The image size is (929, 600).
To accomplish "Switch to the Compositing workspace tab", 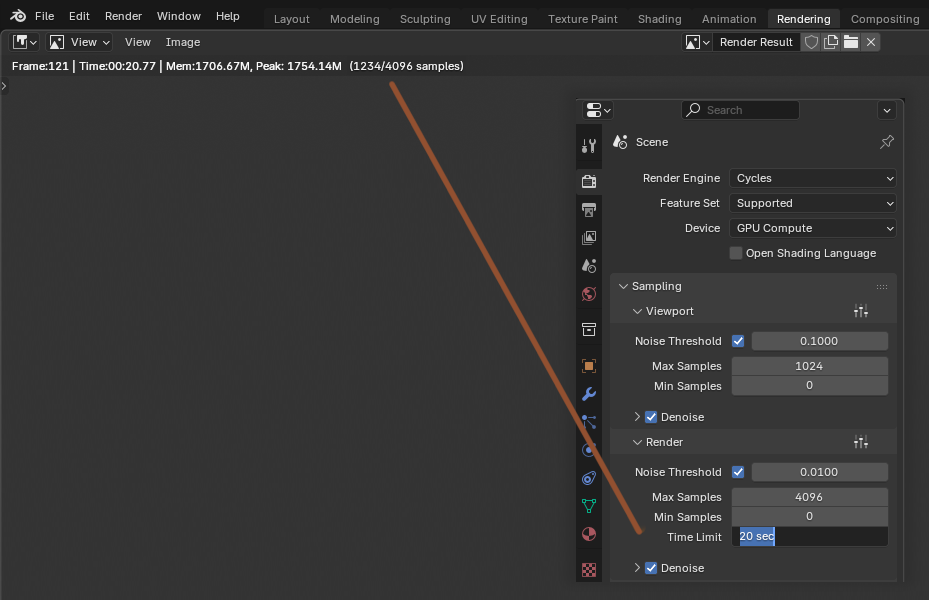I will [885, 19].
